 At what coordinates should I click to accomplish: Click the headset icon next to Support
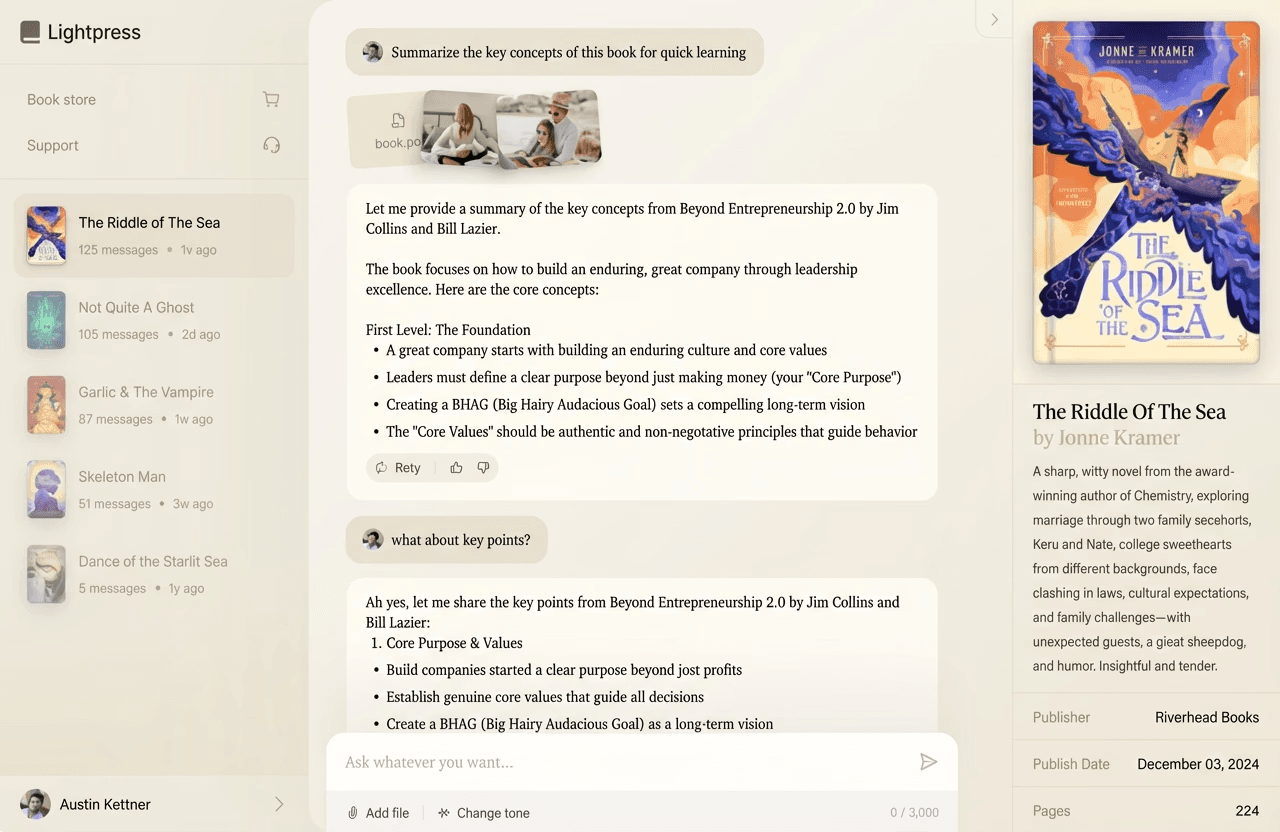[x=271, y=145]
